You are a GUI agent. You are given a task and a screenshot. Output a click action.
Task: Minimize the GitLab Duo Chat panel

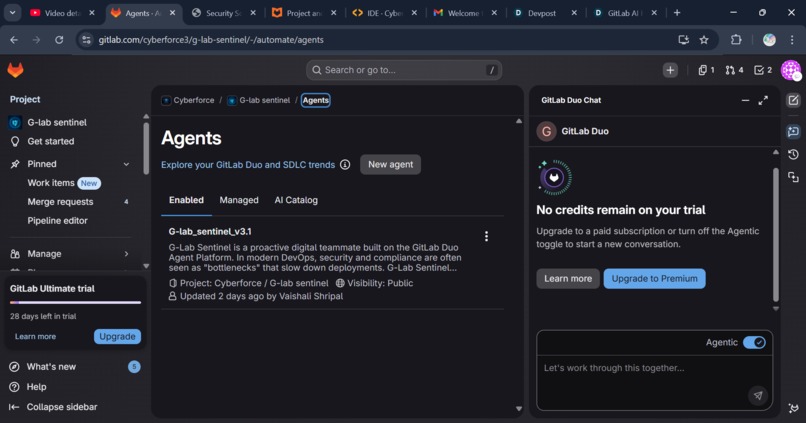click(x=745, y=101)
